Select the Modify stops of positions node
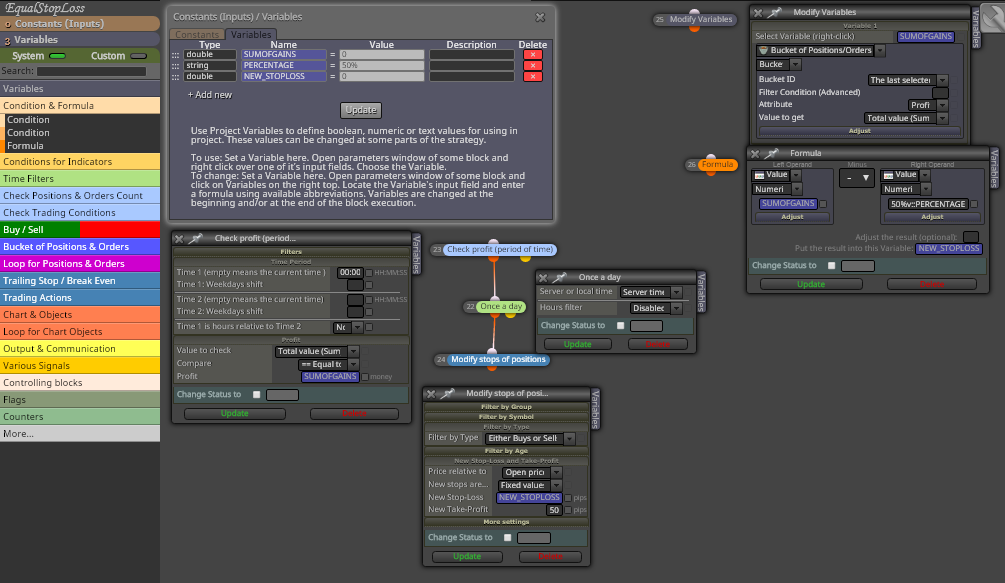Screen dimensions: 1005x583 point(498,360)
